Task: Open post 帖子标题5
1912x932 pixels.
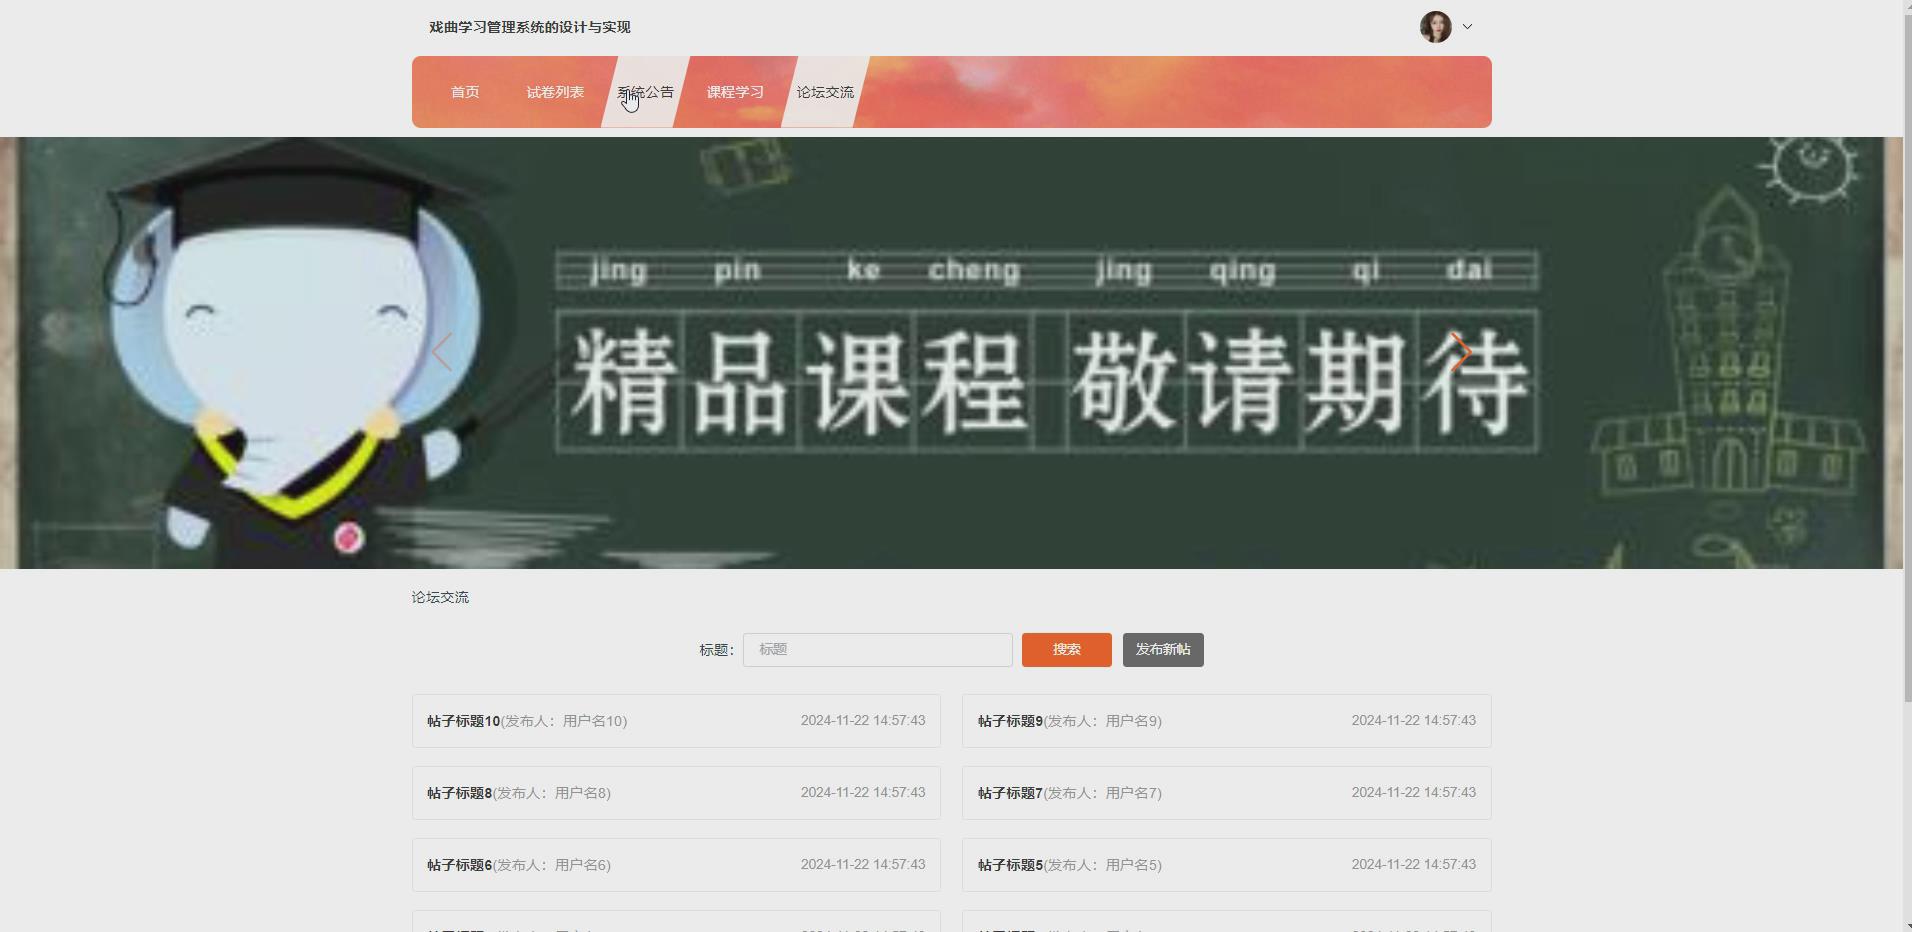Action: 1226,864
